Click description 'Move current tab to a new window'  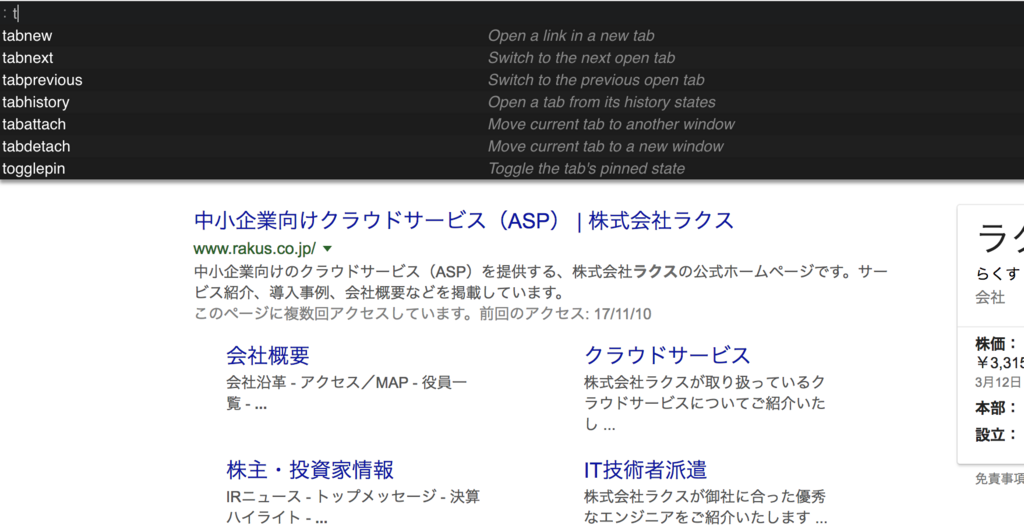pos(605,146)
